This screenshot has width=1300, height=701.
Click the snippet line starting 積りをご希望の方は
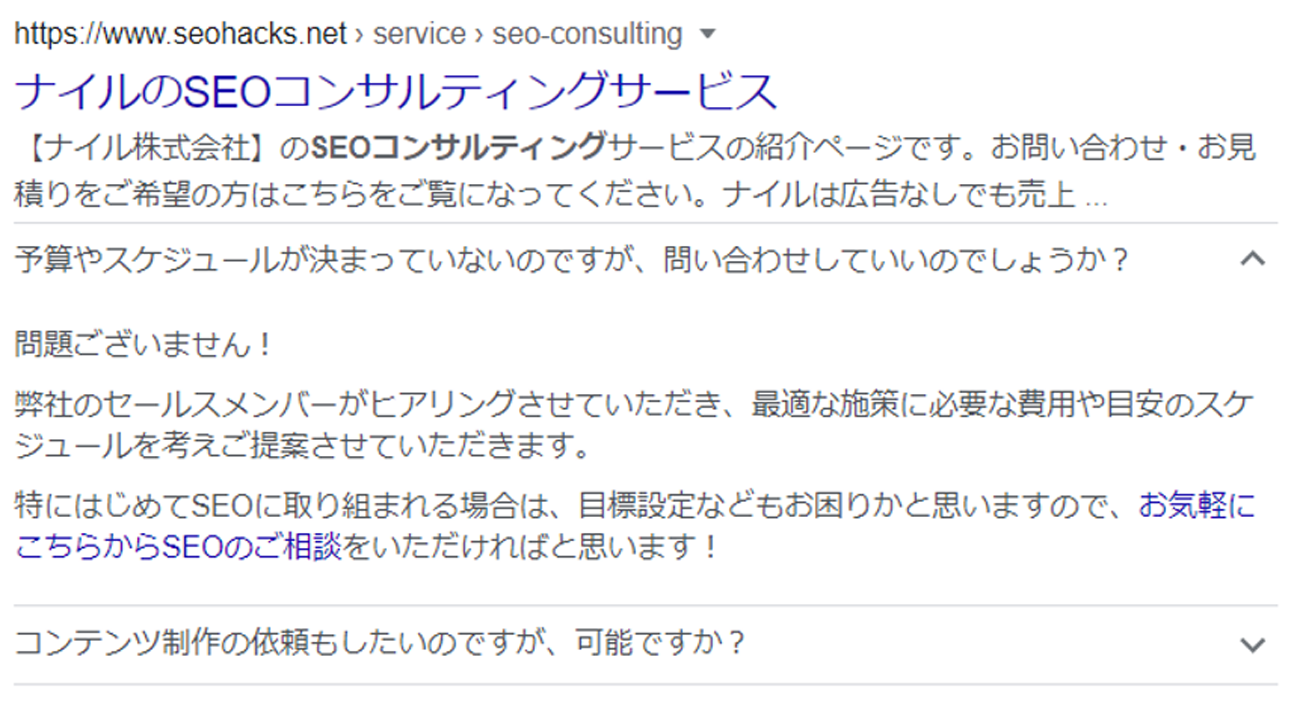click(300, 193)
